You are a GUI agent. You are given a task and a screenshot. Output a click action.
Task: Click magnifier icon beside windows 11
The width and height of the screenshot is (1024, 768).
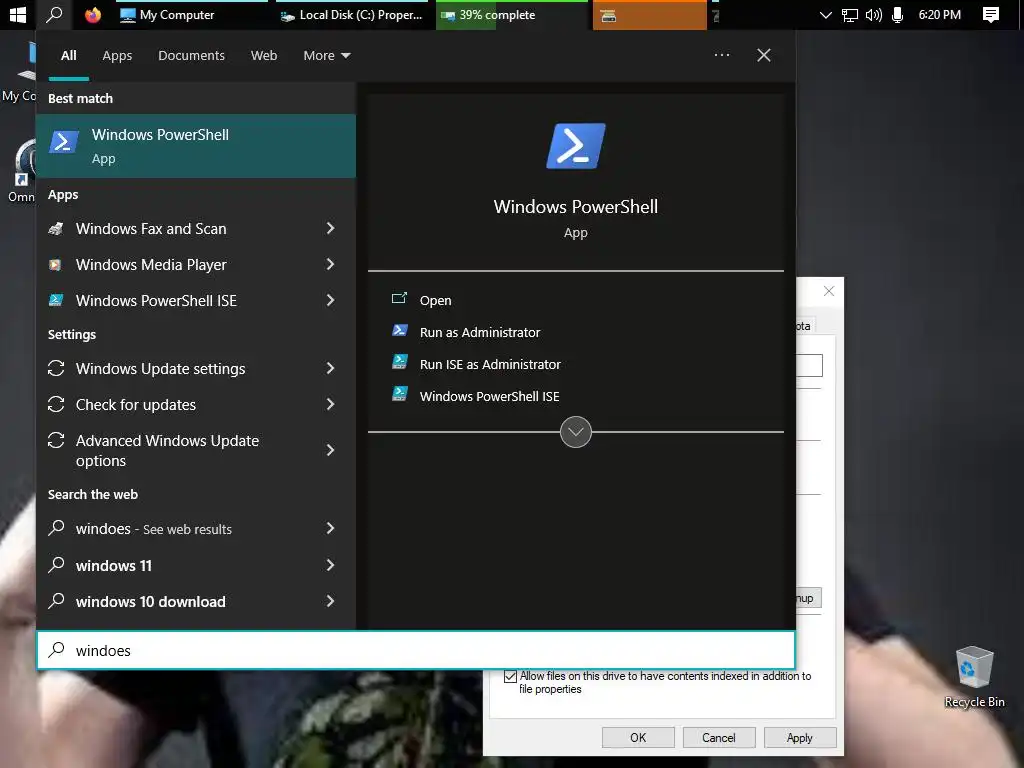pyautogui.click(x=57, y=564)
